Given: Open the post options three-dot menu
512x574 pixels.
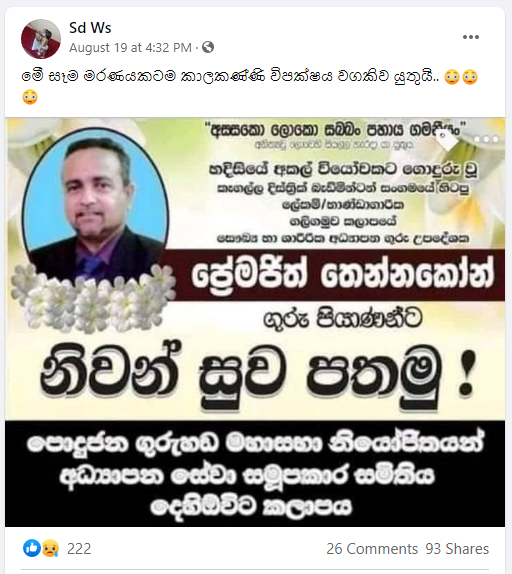Looking at the screenshot, I should coord(471,37).
